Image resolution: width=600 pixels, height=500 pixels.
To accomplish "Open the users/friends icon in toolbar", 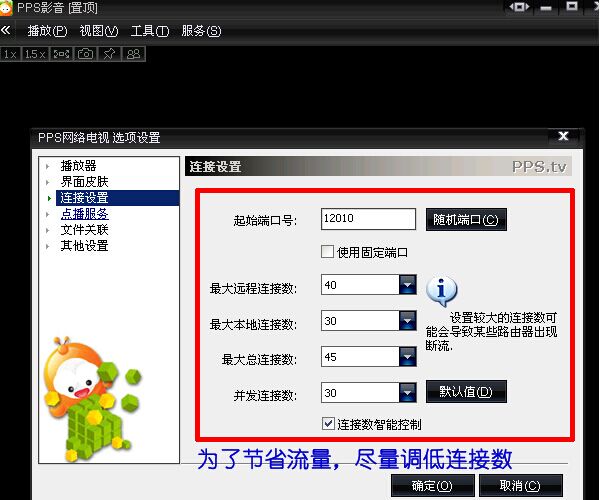I will tap(133, 54).
